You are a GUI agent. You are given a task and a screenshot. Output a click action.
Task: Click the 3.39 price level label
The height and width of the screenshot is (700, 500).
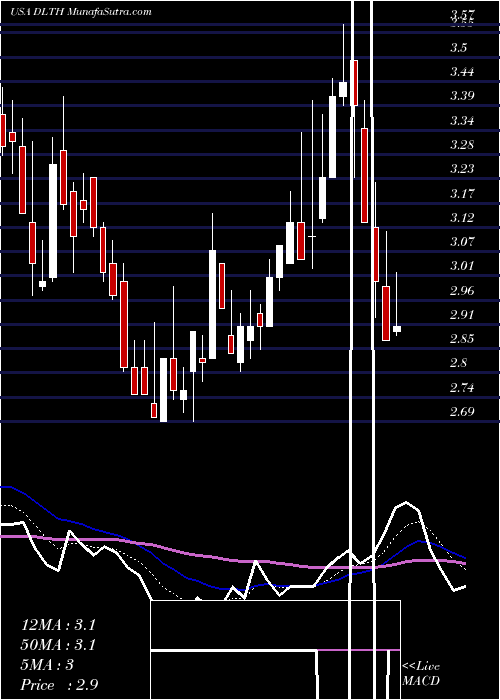pos(462,96)
